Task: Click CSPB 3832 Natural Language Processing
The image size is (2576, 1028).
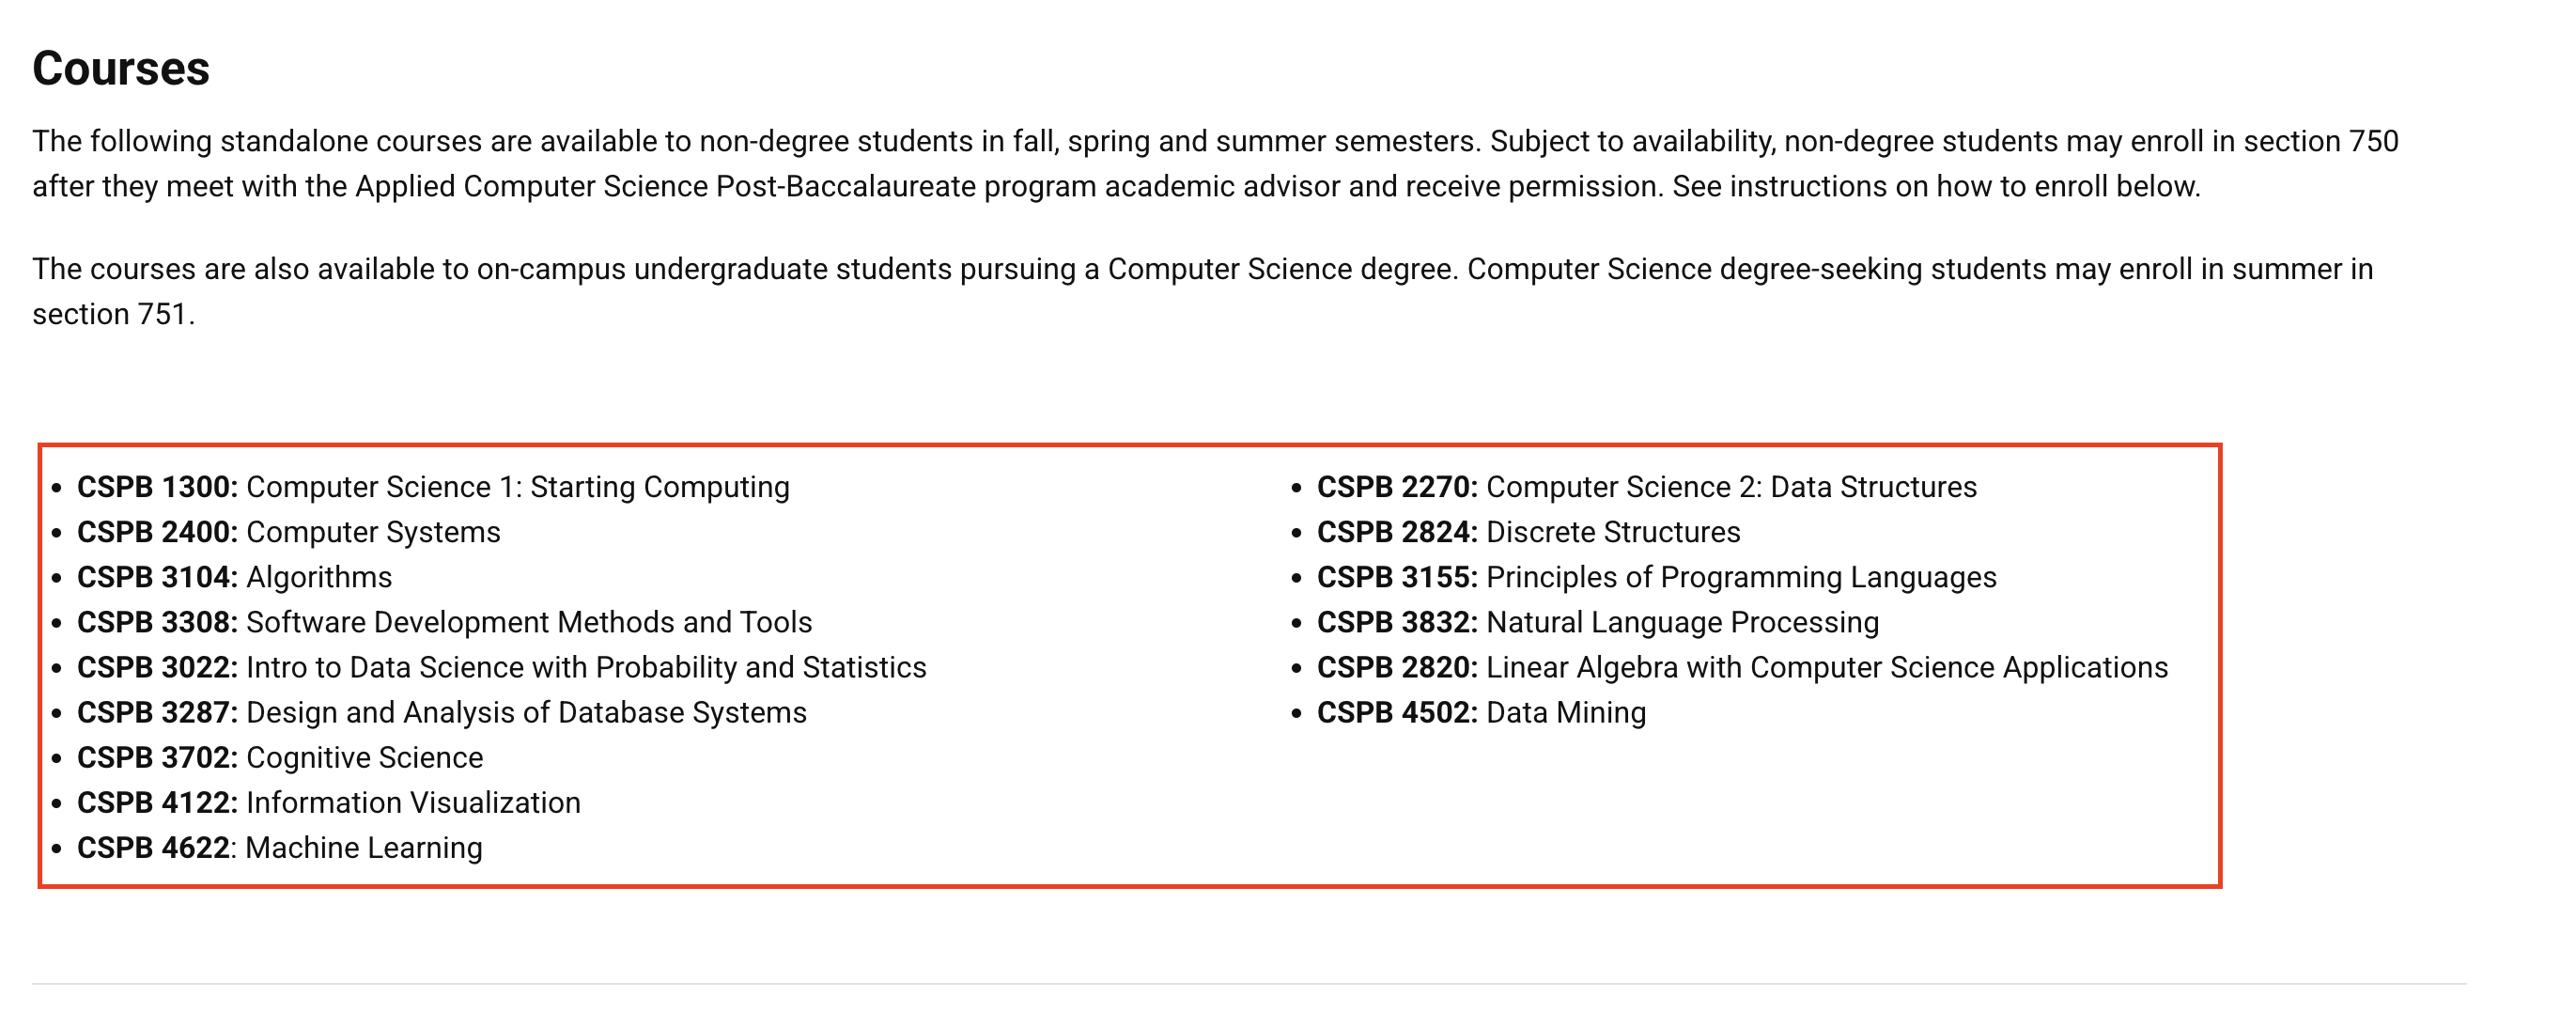Action: (x=1597, y=622)
